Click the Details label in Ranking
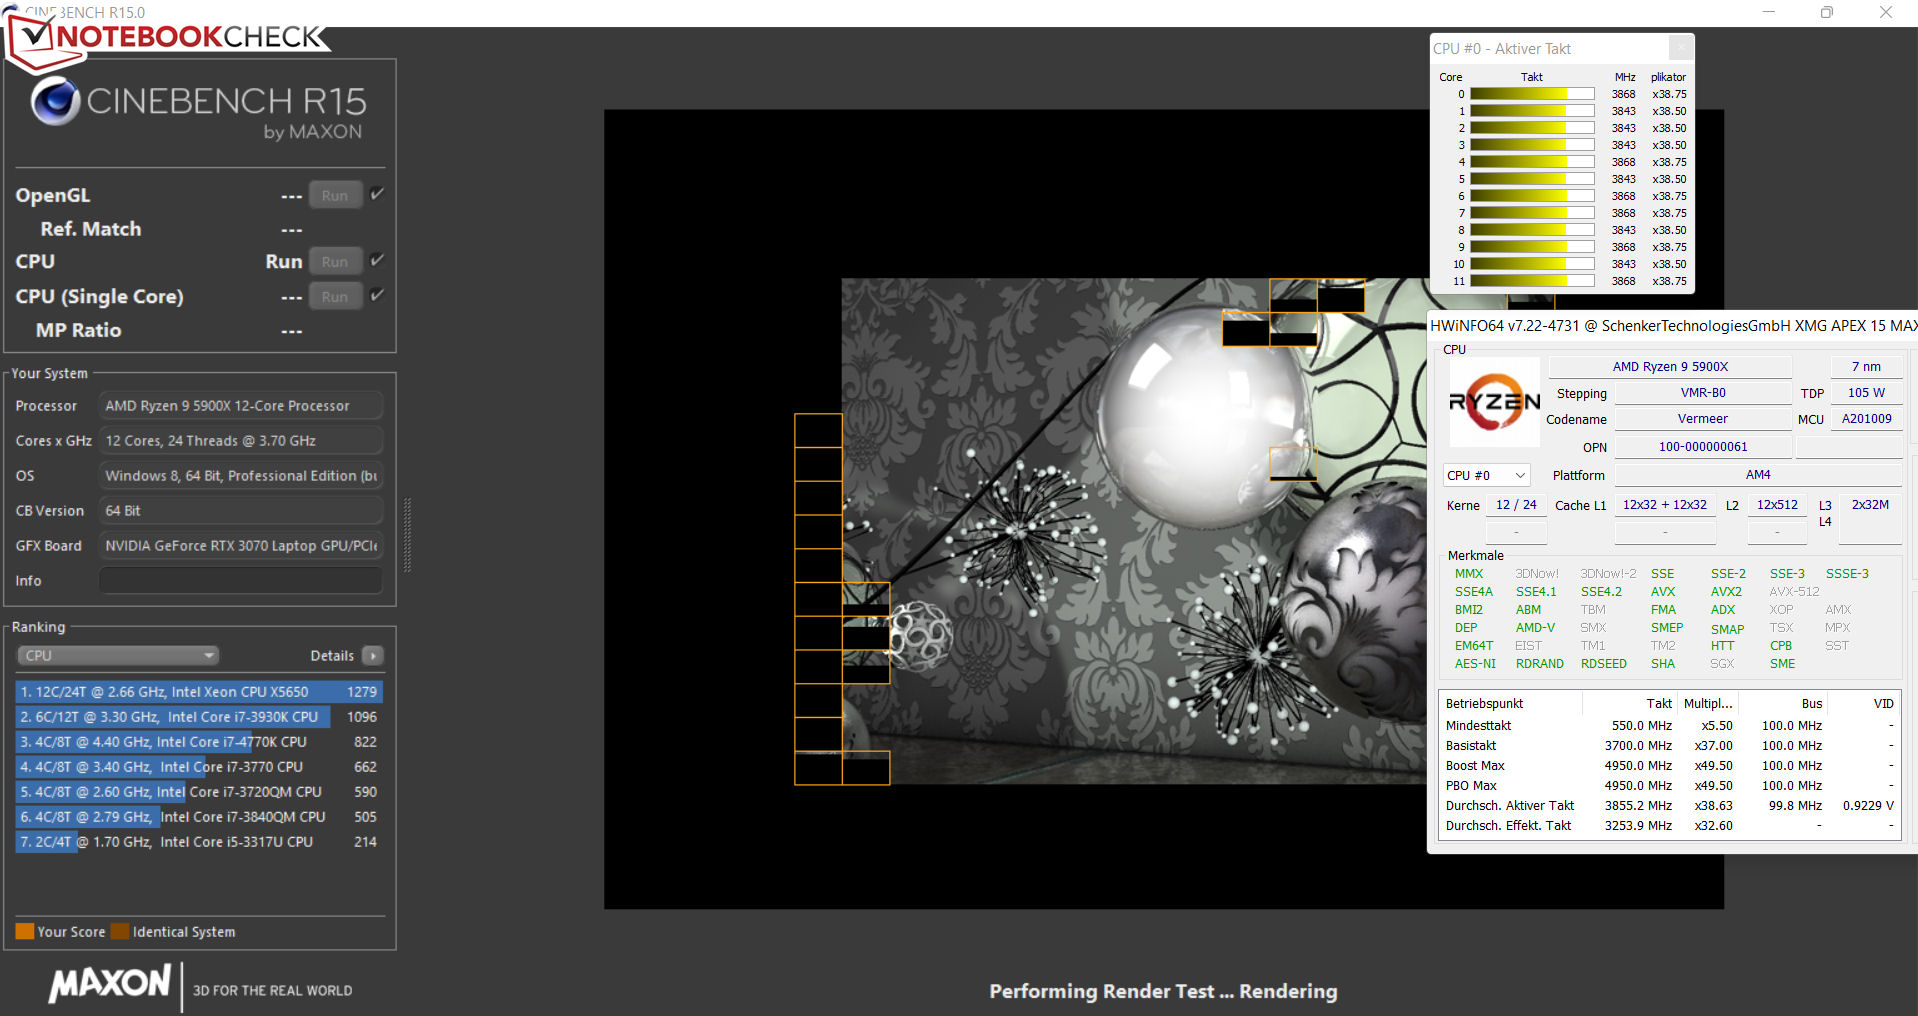This screenshot has height=1016, width=1918. pos(332,656)
